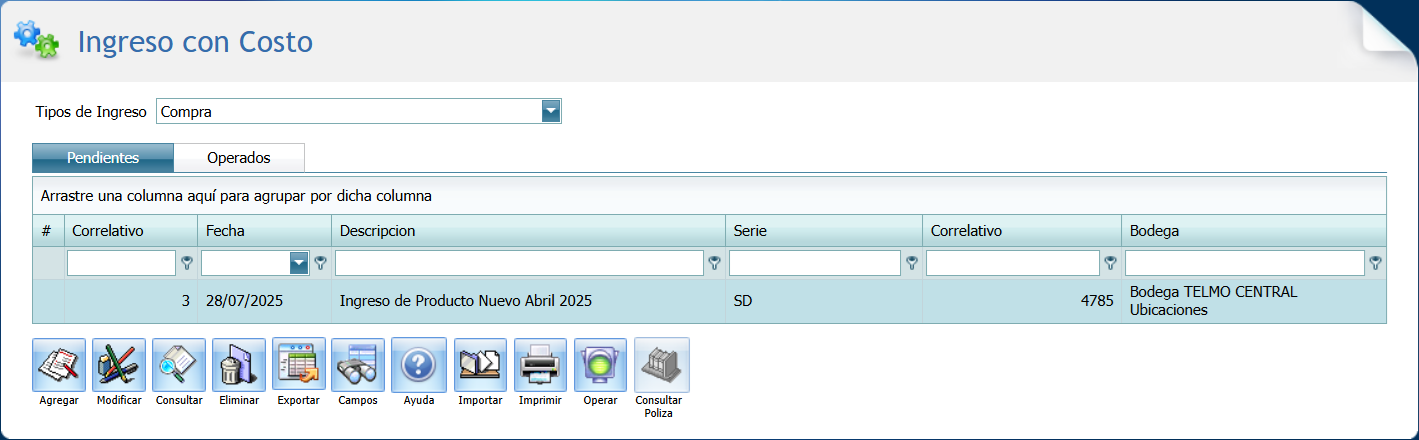This screenshot has height=440, width=1419.
Task: Open filter options for Descripcion column
Action: coord(714,263)
